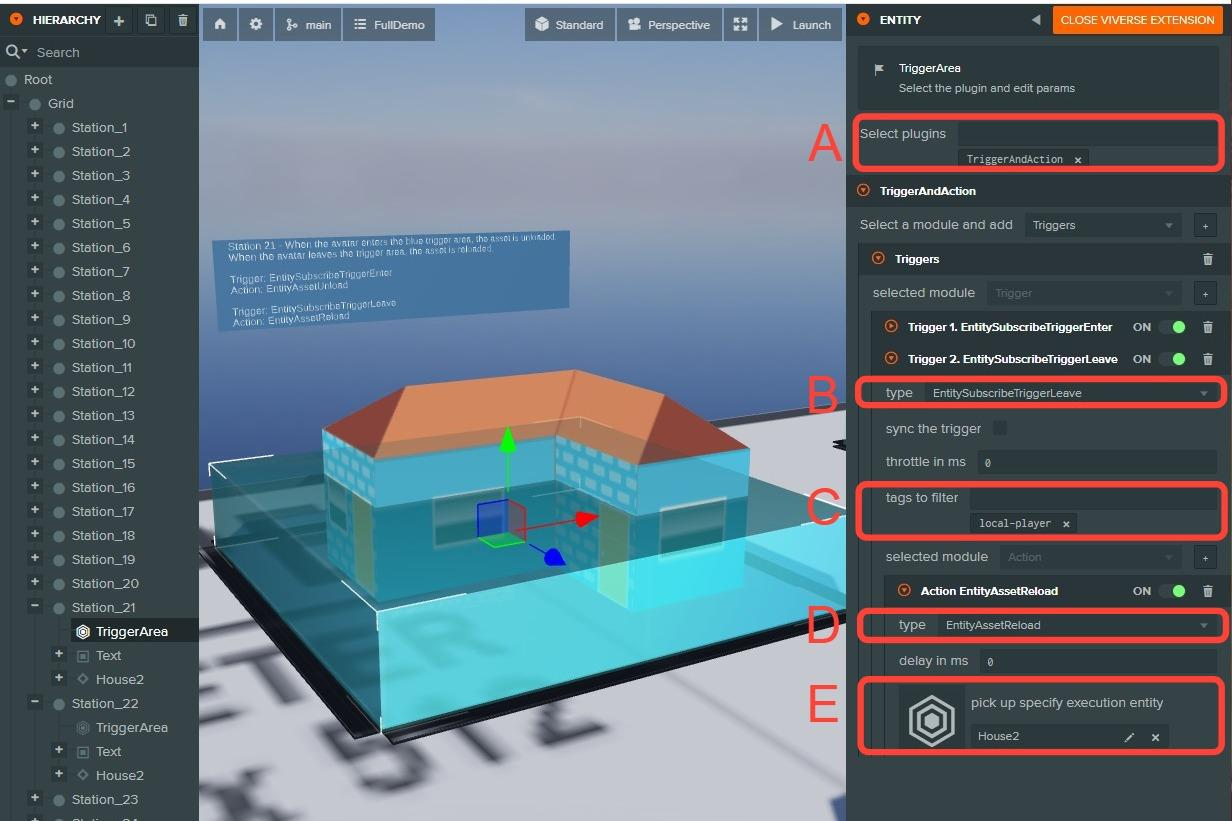
Task: Toggle Trigger 1 ON switch
Action: 1172,327
